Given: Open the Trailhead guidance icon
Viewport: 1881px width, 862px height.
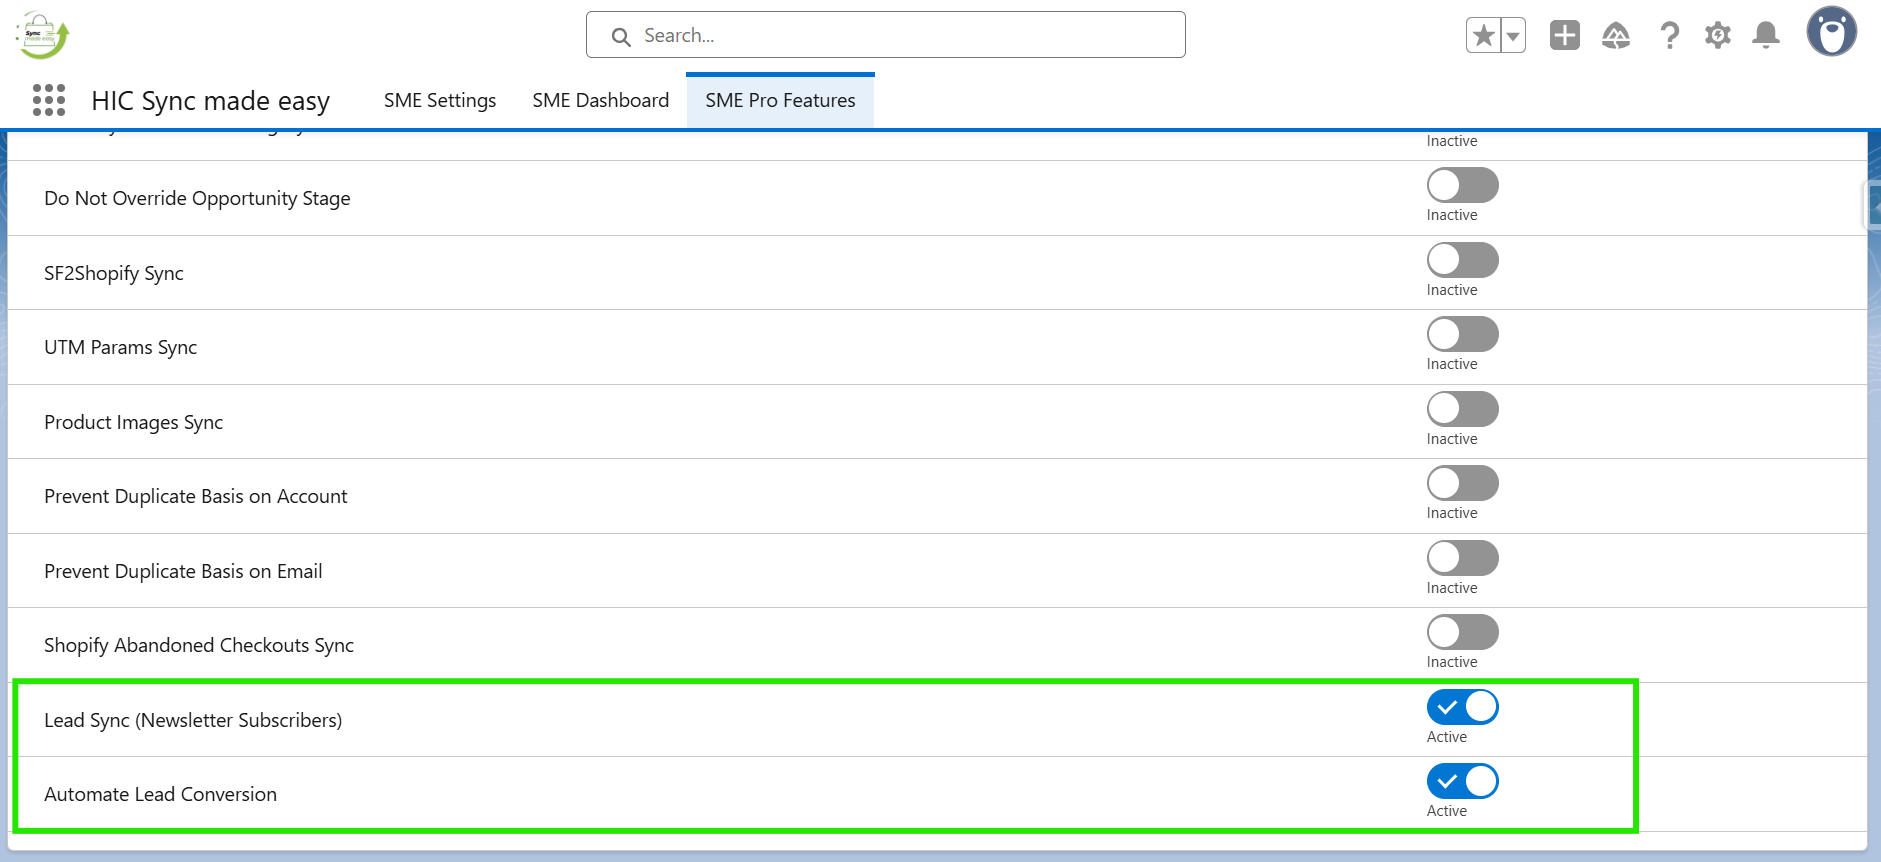Looking at the screenshot, I should click(1616, 36).
